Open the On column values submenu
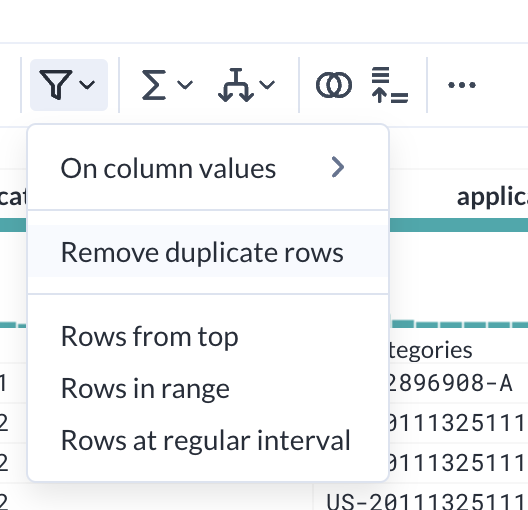This screenshot has height=510, width=528. click(x=208, y=168)
